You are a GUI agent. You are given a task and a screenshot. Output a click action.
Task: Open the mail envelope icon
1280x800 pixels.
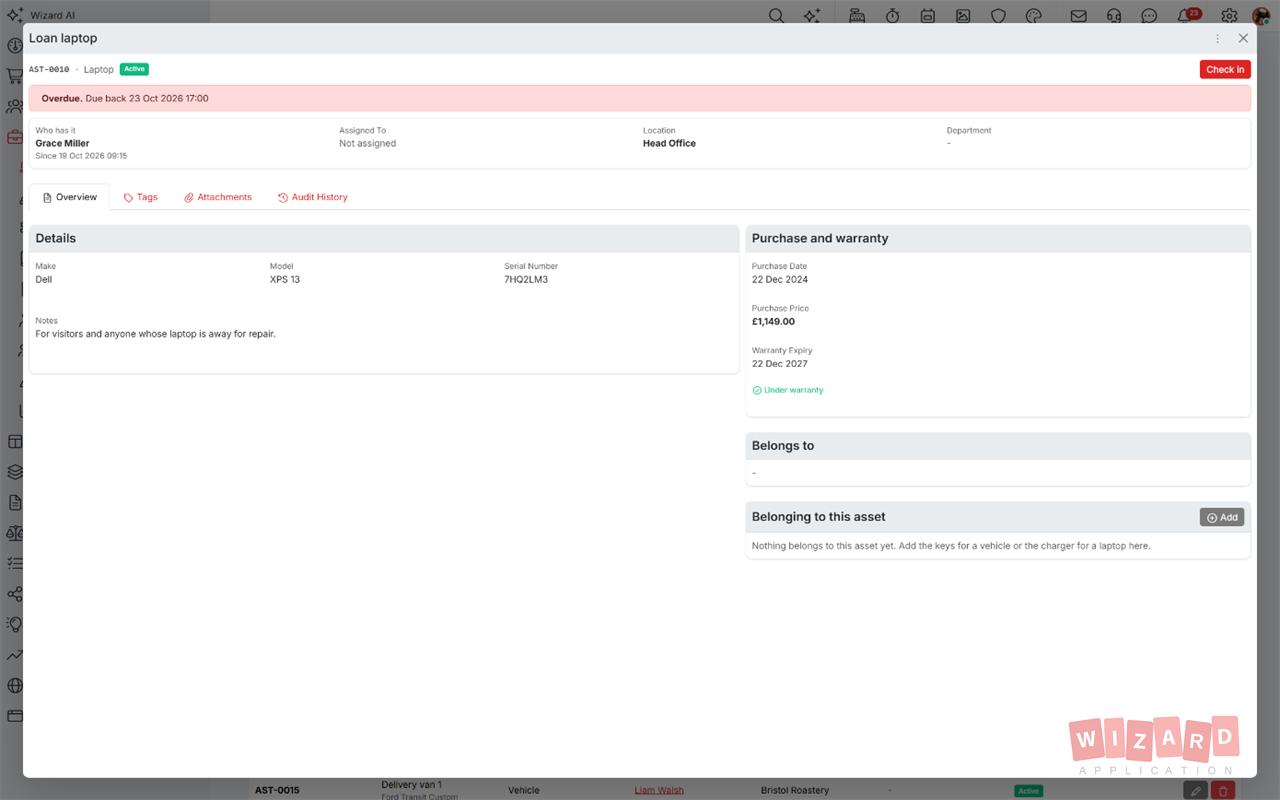(1078, 16)
